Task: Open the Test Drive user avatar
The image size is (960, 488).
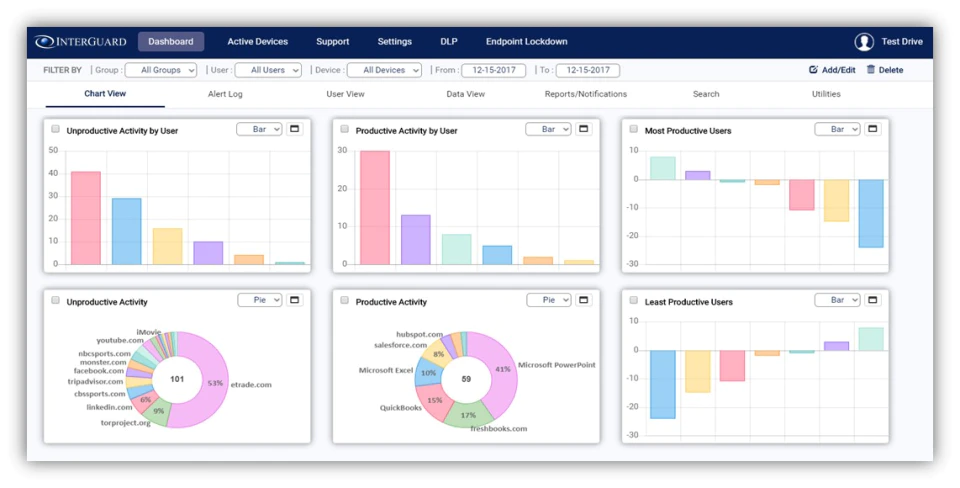Action: pos(864,42)
